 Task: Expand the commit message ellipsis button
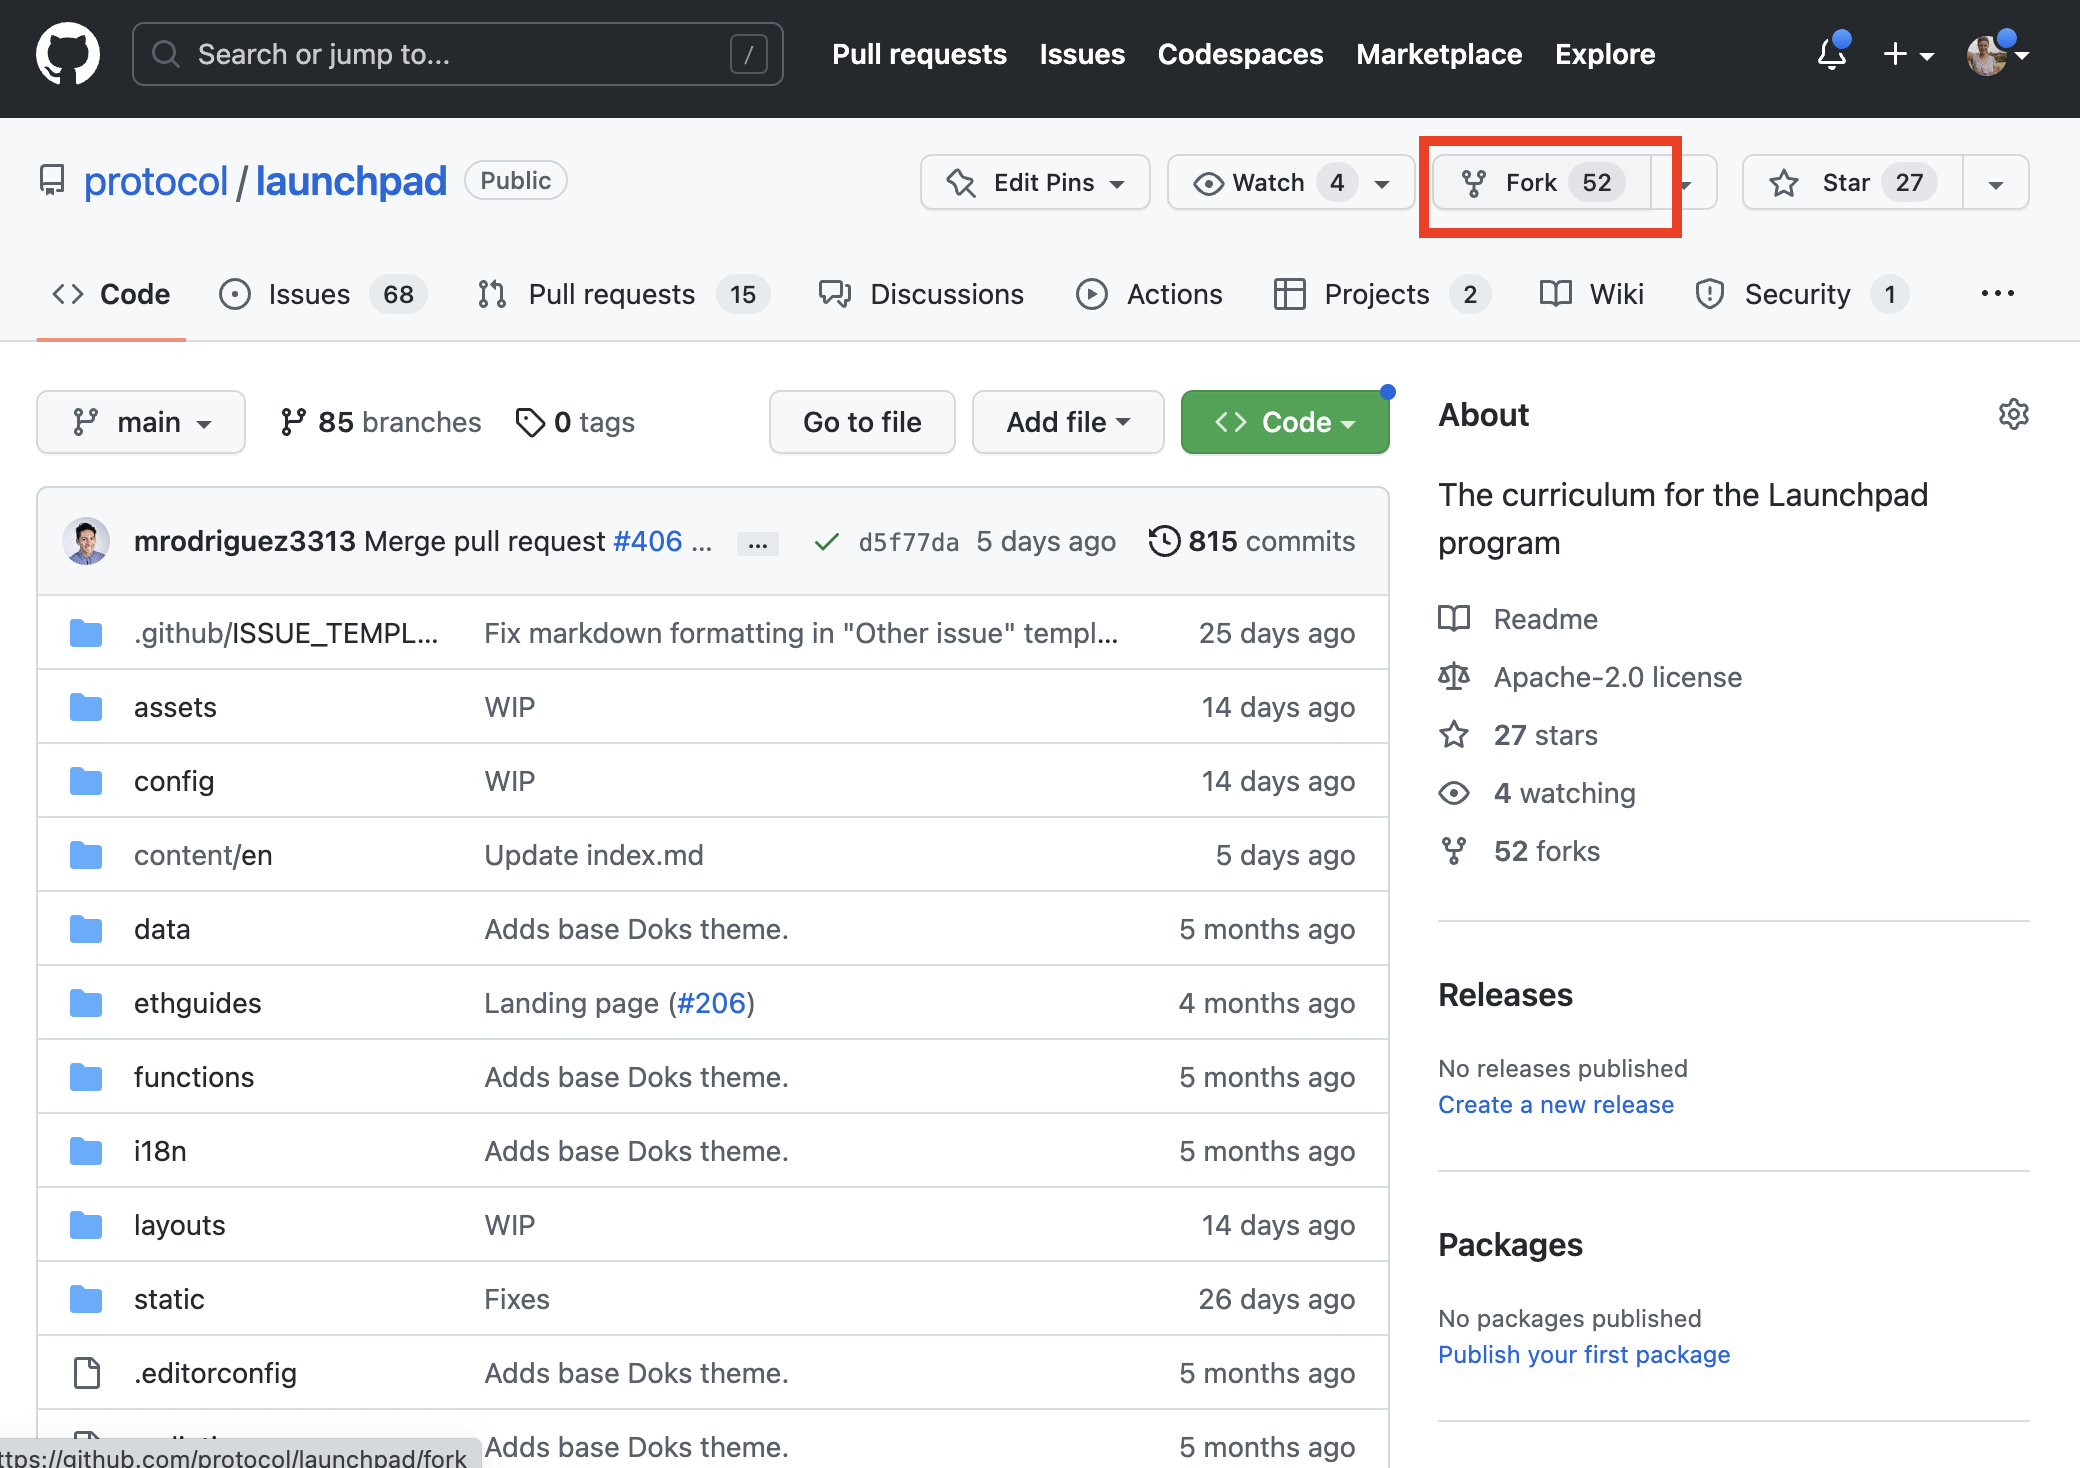pyautogui.click(x=758, y=543)
